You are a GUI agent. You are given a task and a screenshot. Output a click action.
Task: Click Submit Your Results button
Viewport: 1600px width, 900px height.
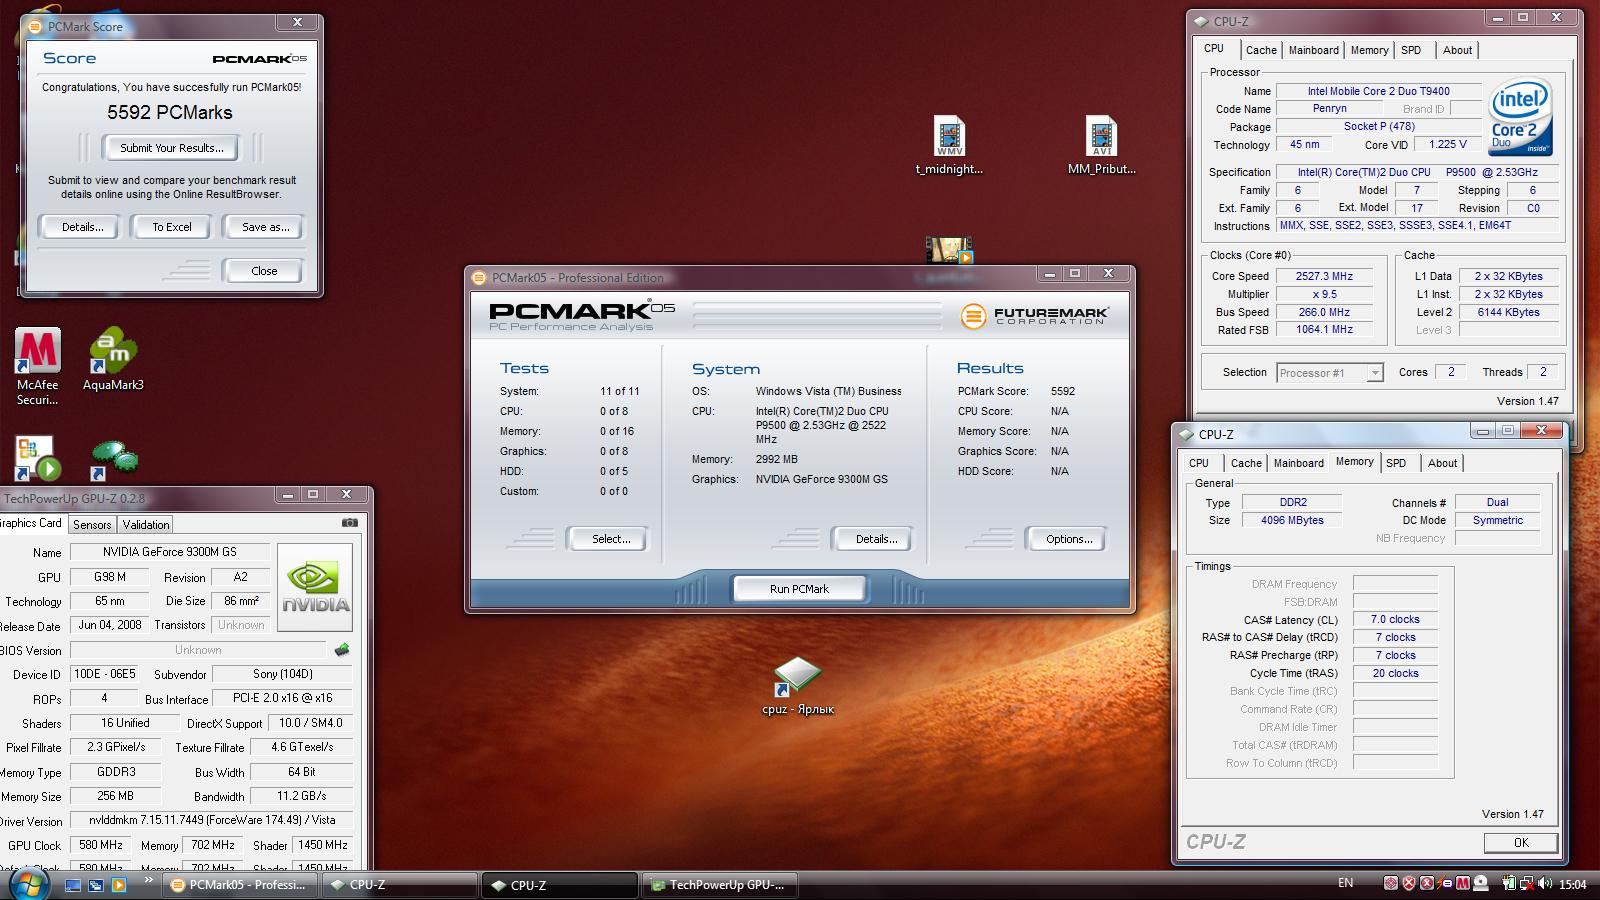[171, 148]
